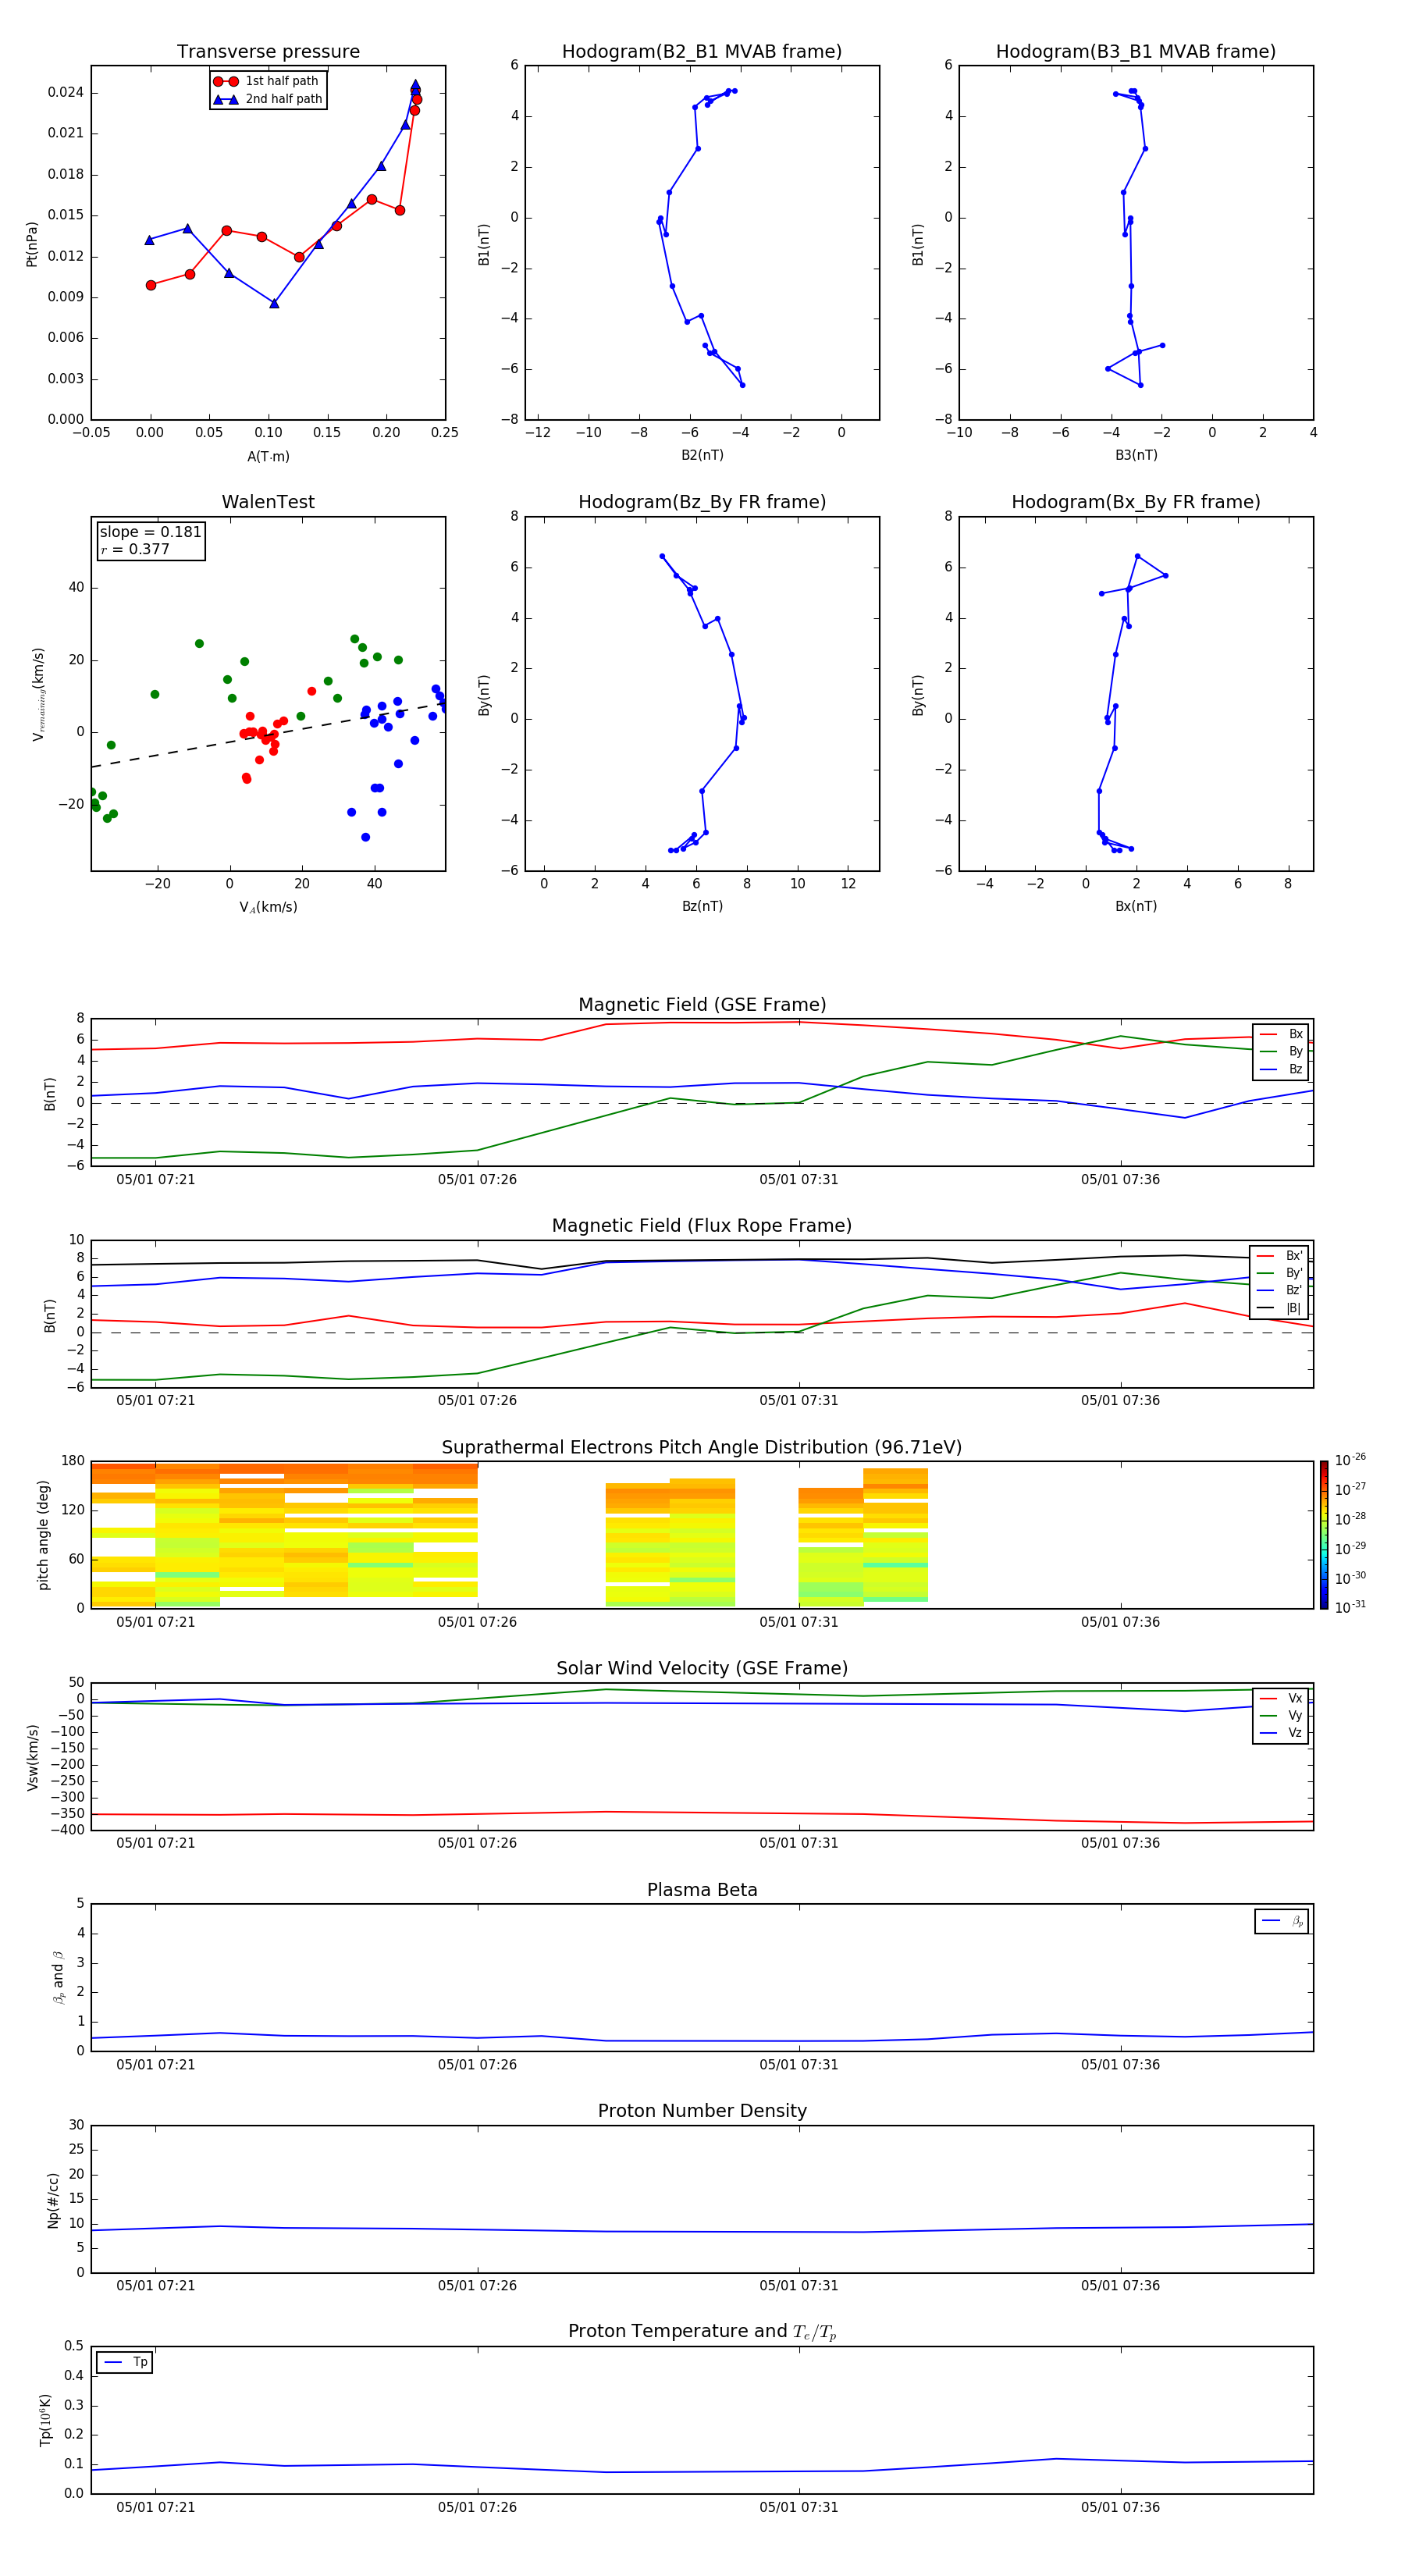Click the 'V_remaining(km/s)' y-axis label
This screenshot has width=1405, height=2576.
[38, 694]
